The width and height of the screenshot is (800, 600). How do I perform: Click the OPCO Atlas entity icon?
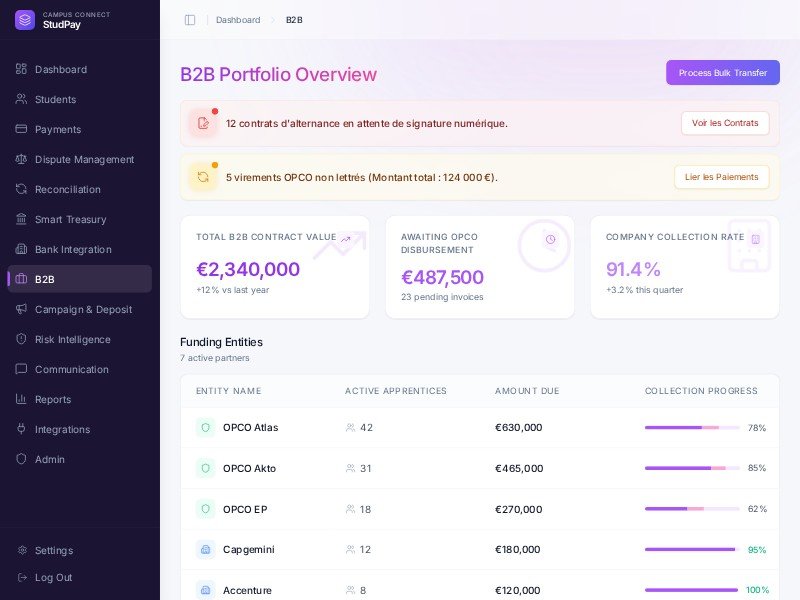[205, 427]
